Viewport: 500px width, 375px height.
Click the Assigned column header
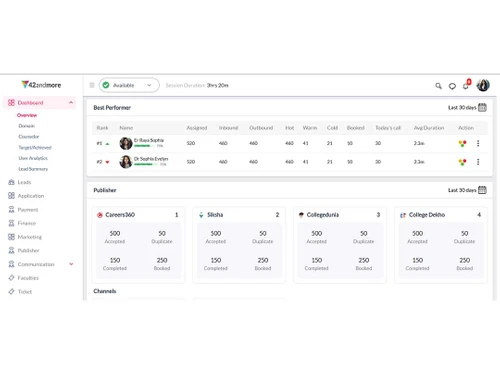[x=197, y=128]
